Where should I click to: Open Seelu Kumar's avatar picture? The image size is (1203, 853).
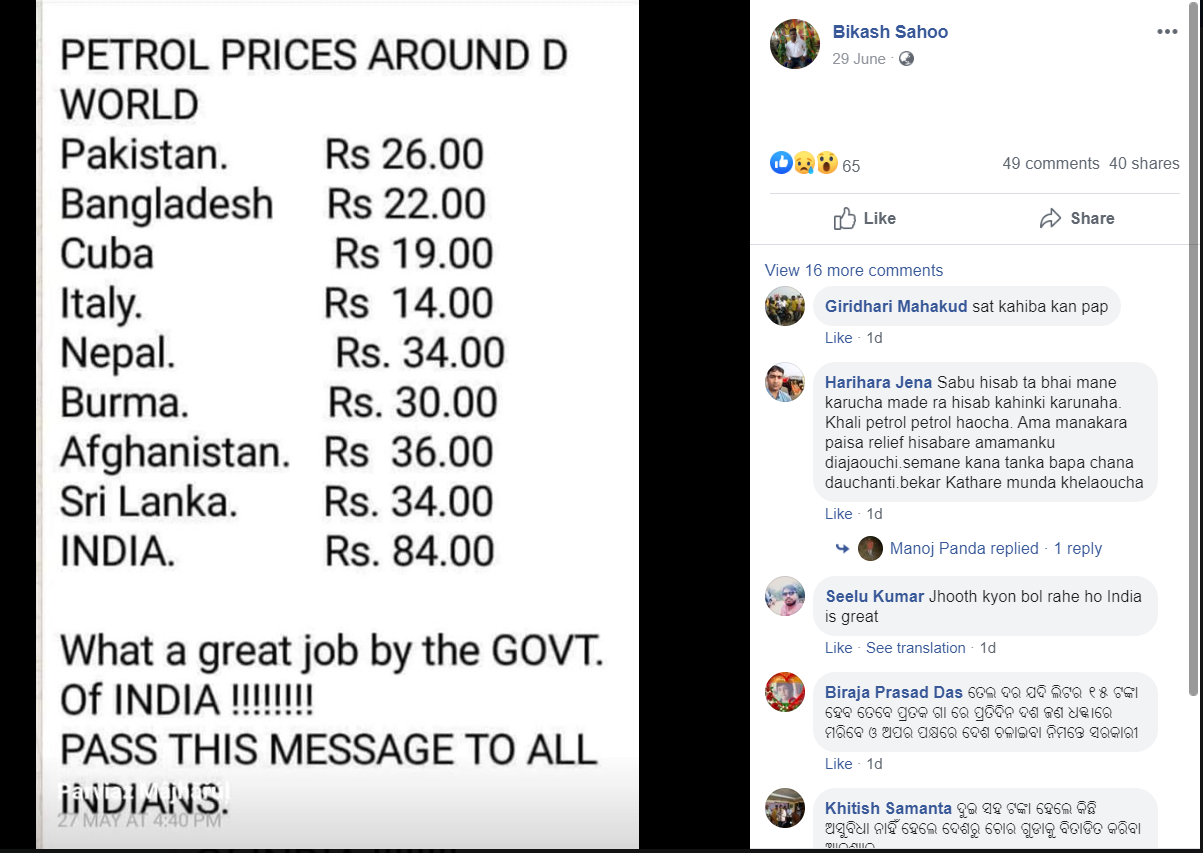[785, 596]
